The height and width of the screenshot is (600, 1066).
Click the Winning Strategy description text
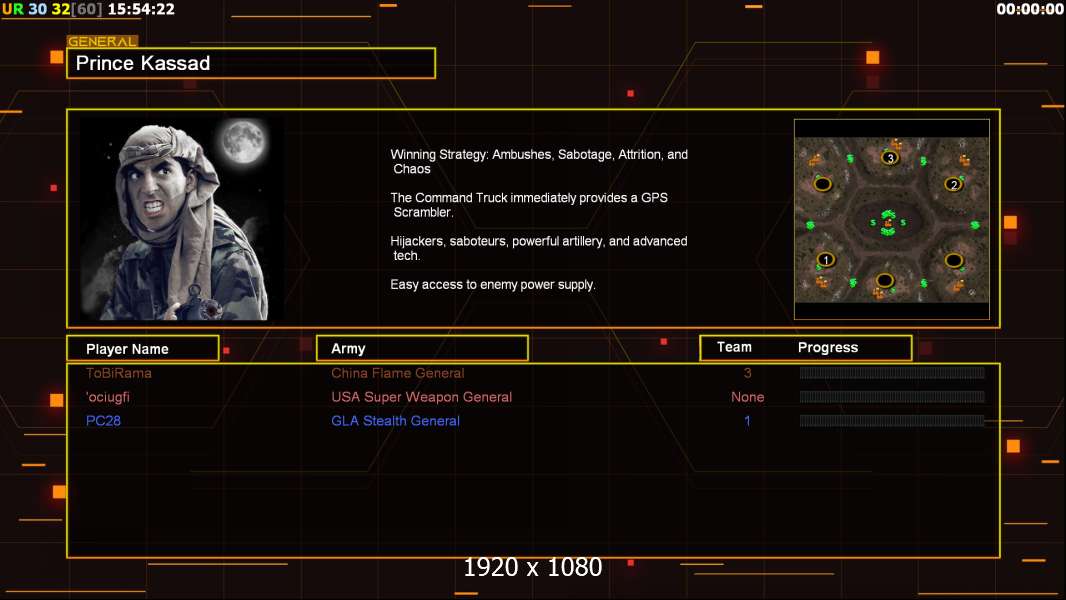click(539, 162)
